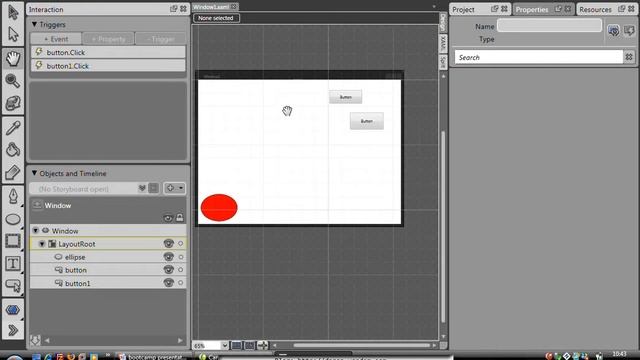640x360 pixels.
Task: Collapse the LayoutRoot tree node
Action: [42, 244]
